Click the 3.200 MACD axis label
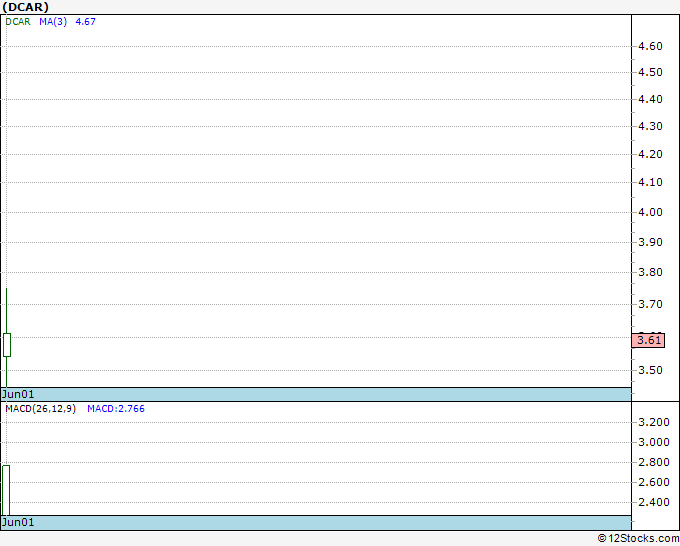 pos(654,422)
